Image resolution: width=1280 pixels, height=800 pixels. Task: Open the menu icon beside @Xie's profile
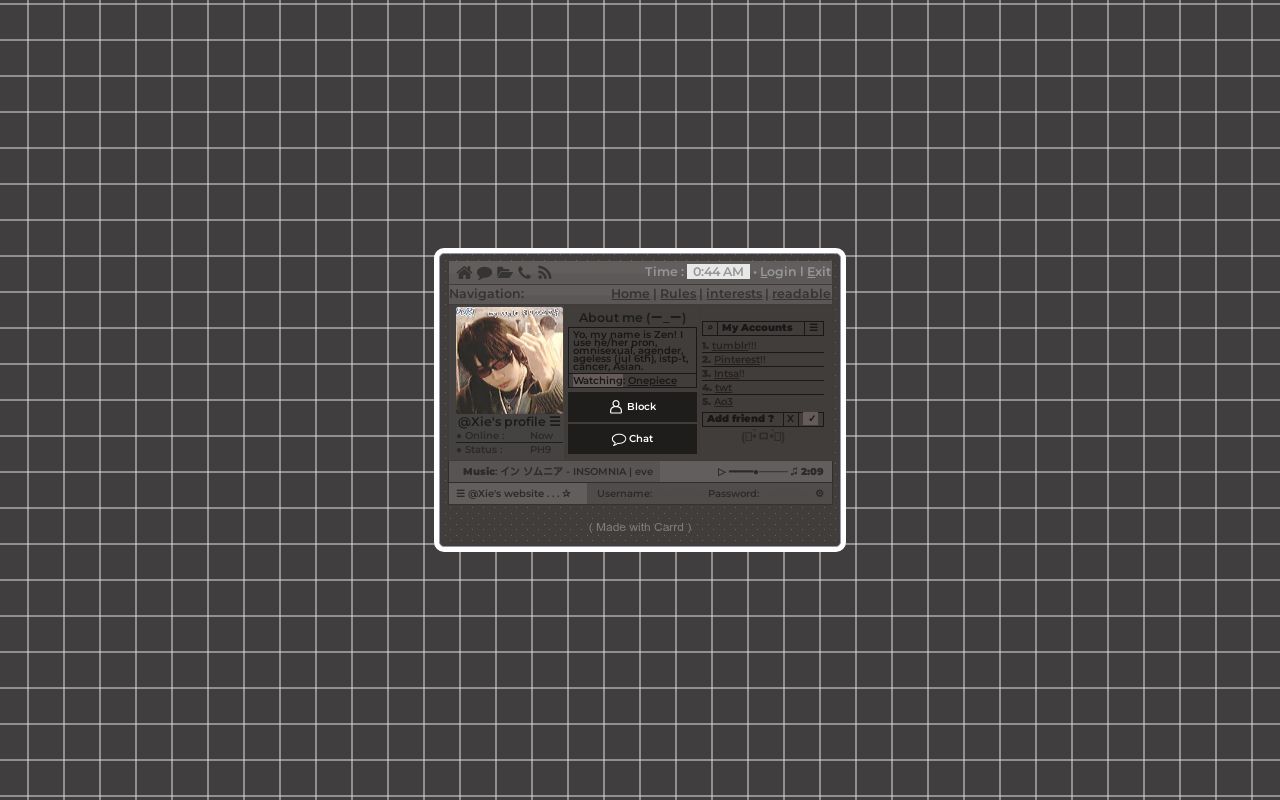coord(555,421)
